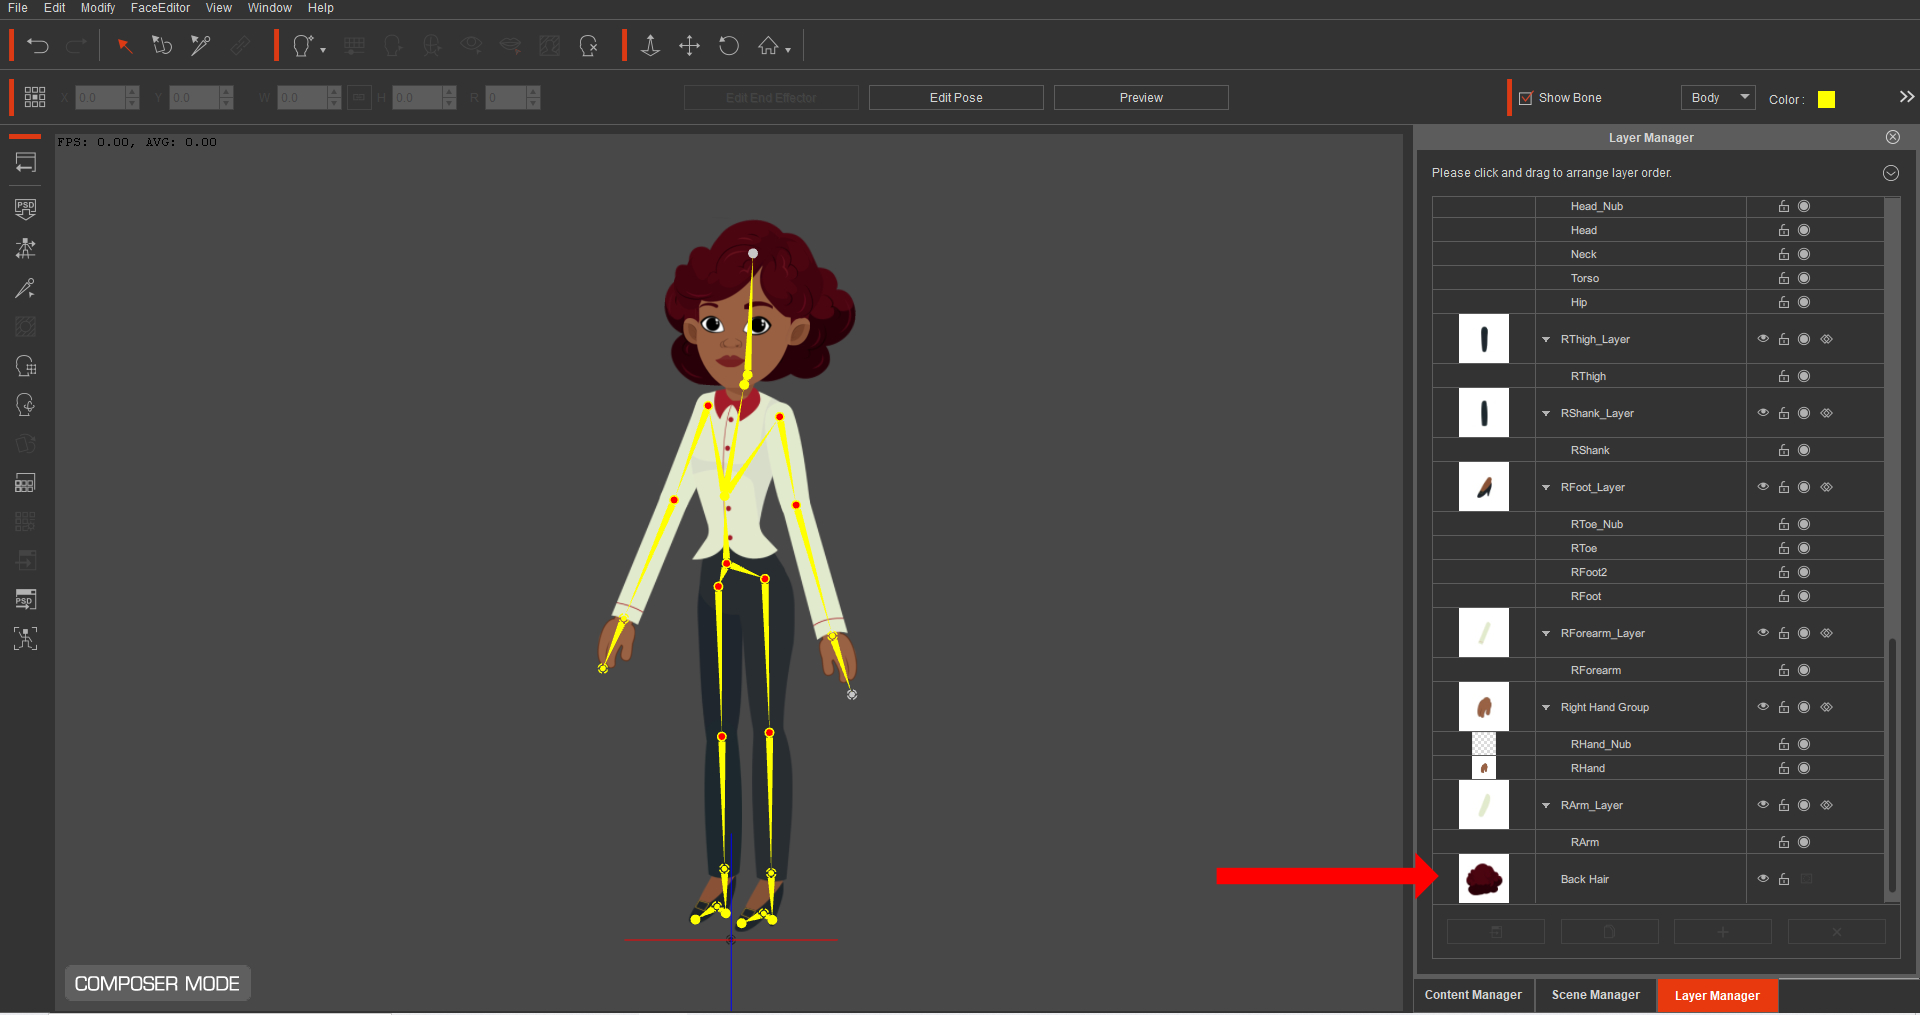Collapse the RShank_Layer group
This screenshot has width=1920, height=1015.
tap(1546, 414)
